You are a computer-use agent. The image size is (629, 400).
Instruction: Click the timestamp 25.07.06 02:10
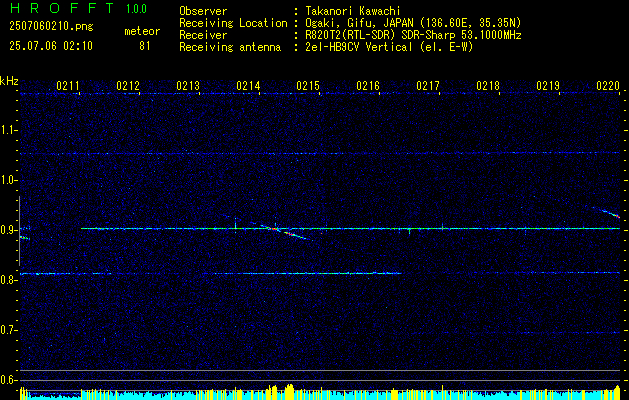click(51, 46)
